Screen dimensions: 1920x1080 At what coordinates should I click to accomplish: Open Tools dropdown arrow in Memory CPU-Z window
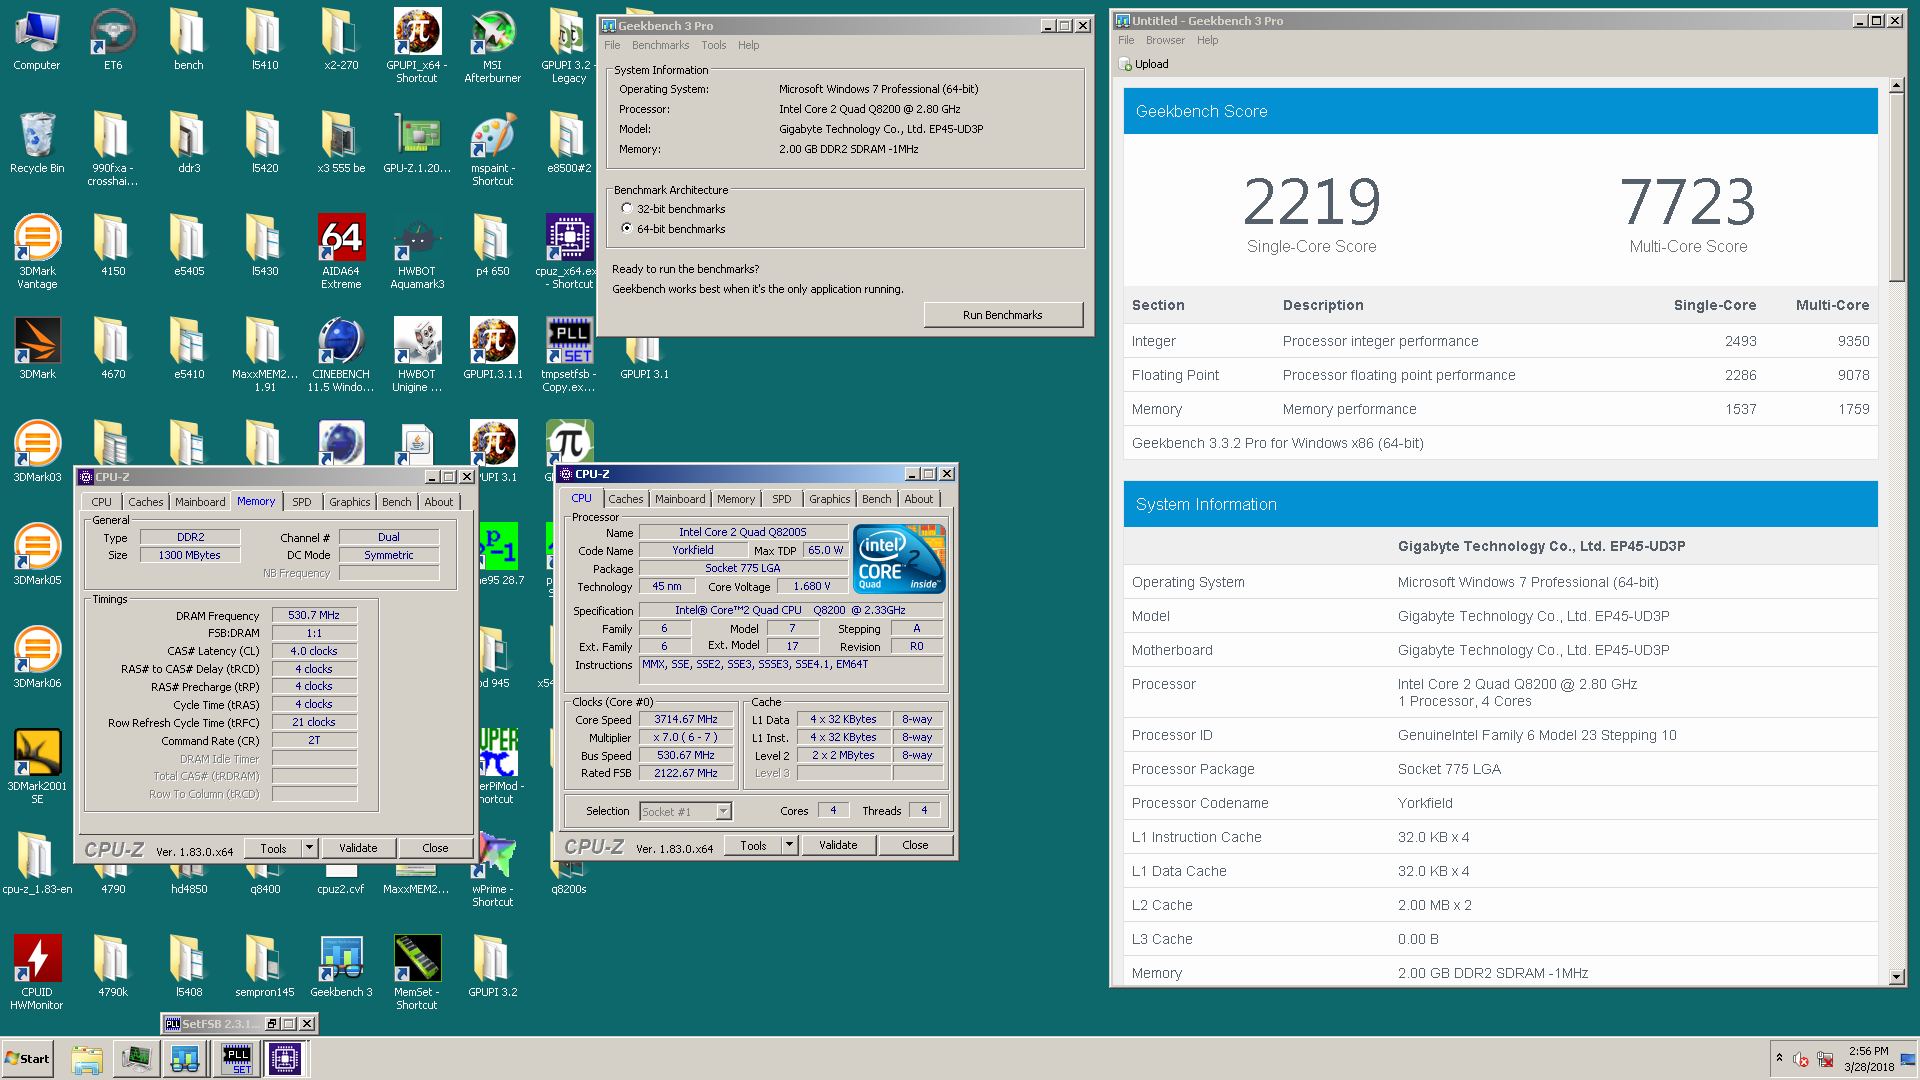(309, 848)
